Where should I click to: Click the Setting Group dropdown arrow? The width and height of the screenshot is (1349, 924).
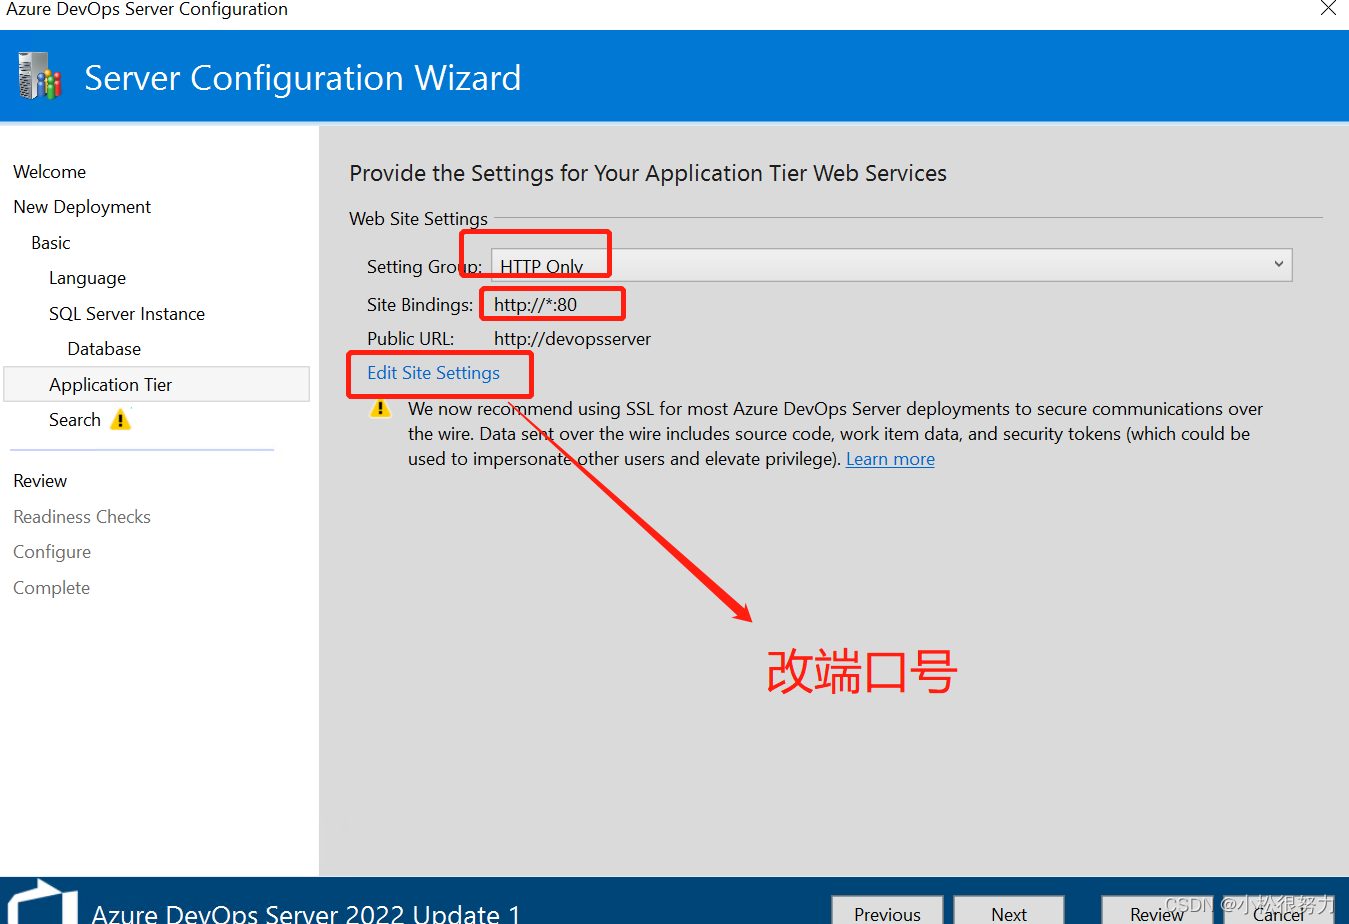click(1278, 265)
